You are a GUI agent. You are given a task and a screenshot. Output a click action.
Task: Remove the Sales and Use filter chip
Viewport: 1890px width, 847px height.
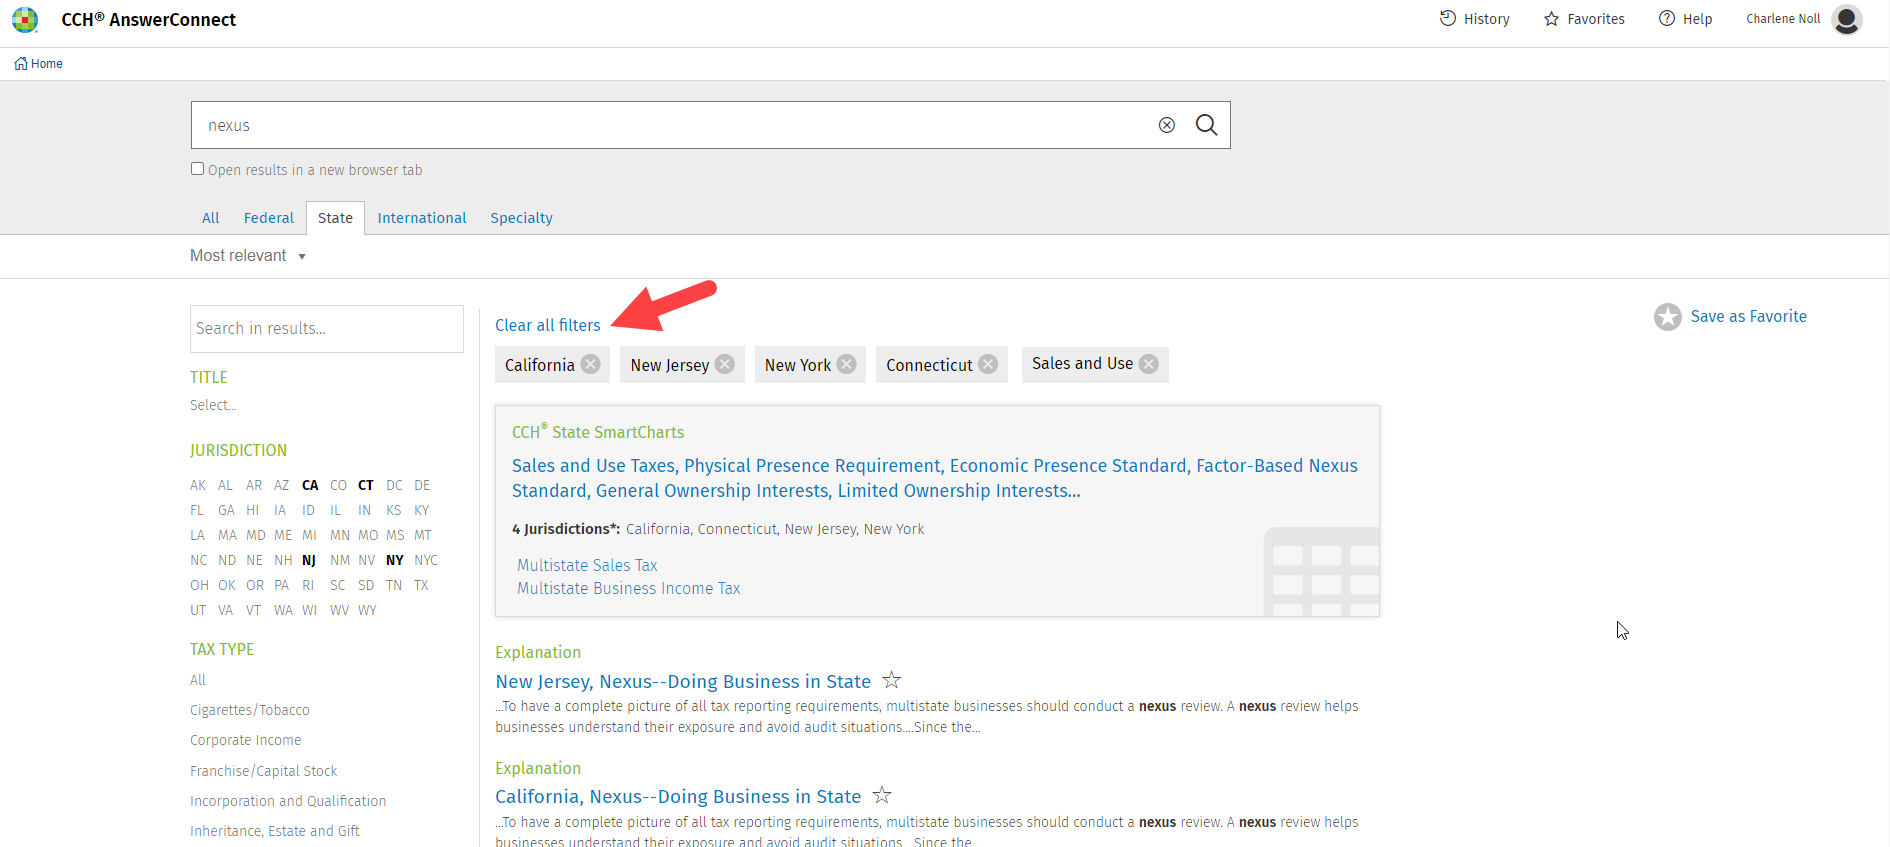pos(1149,364)
